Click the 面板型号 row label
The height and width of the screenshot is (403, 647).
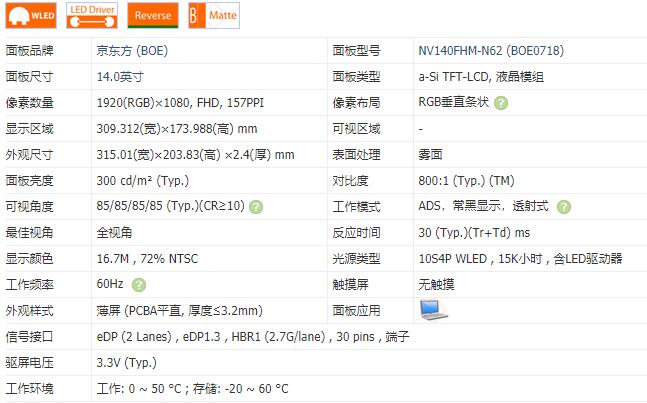pos(356,51)
